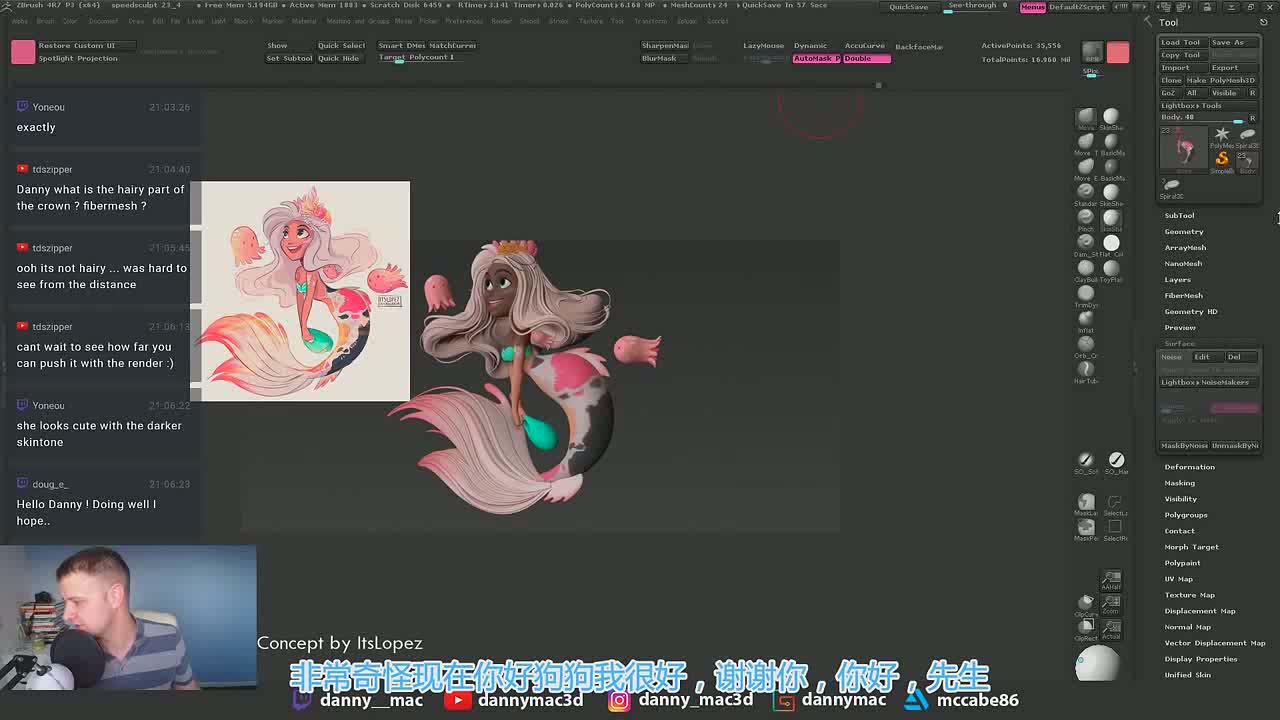Viewport: 1280px width, 720px height.
Task: Open the Masking section
Action: pyautogui.click(x=1179, y=483)
